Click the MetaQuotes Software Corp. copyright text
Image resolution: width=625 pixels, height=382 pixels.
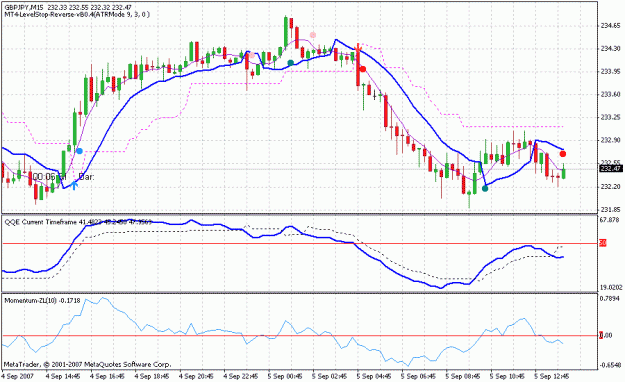pyautogui.click(x=88, y=364)
